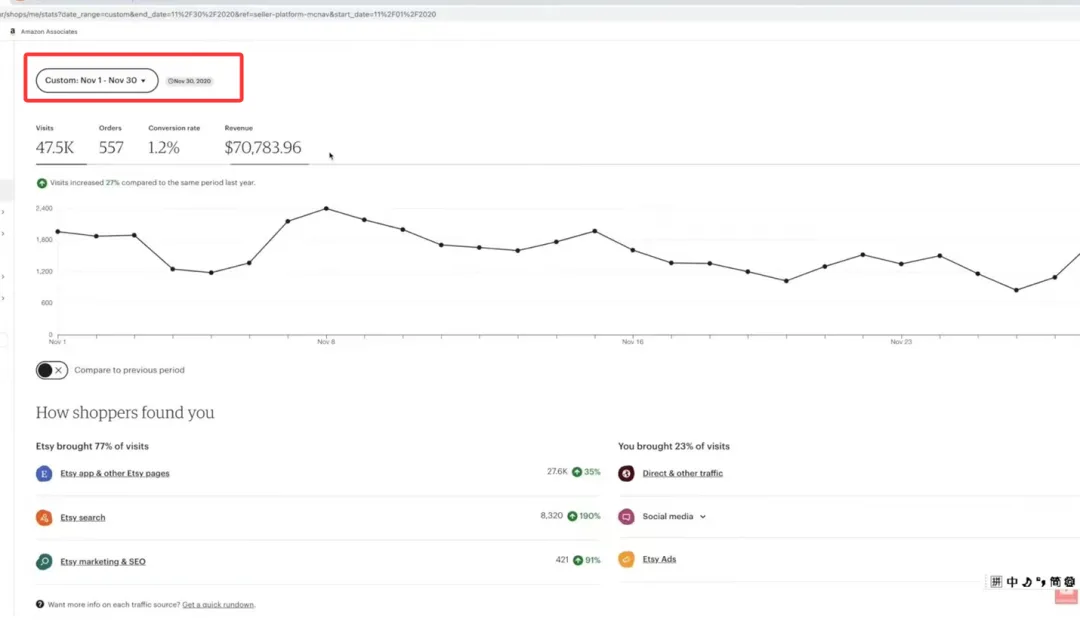1080x624 pixels.
Task: Open the Custom: Nov 1 - Nov 30 dropdown
Action: click(x=96, y=81)
